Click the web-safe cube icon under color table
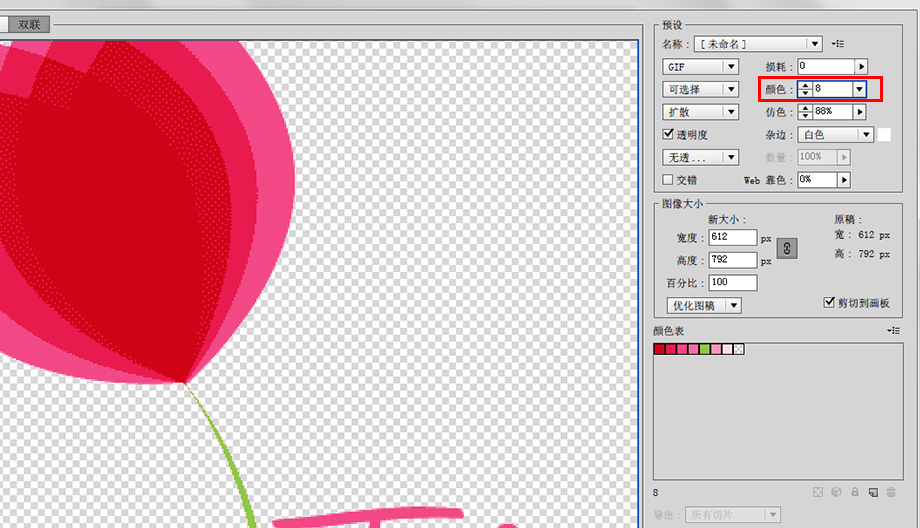The height and width of the screenshot is (528, 920). click(x=836, y=492)
